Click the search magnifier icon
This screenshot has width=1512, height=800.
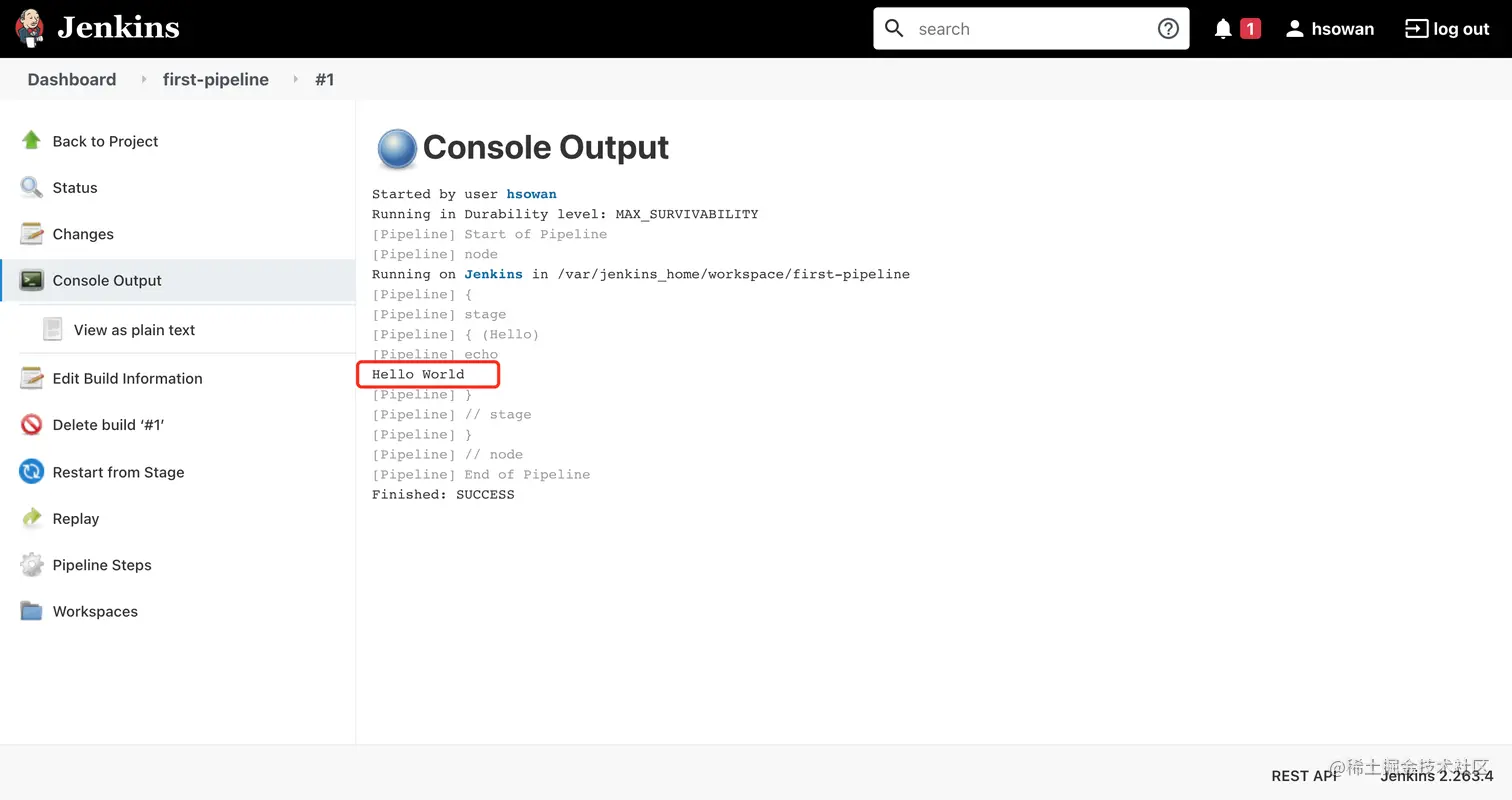(895, 29)
